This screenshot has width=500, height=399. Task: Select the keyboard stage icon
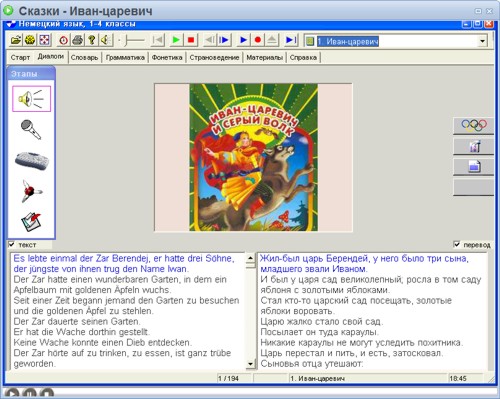(32, 161)
